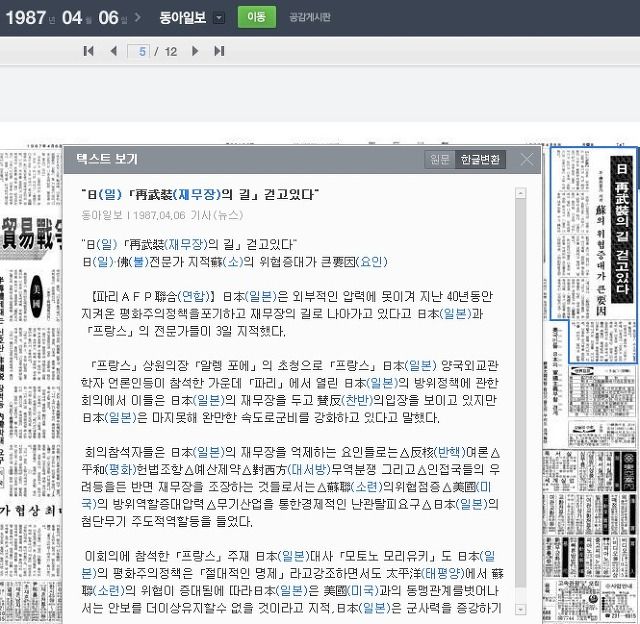Click the 貿易戰 headline on the newspaper page

32,234
